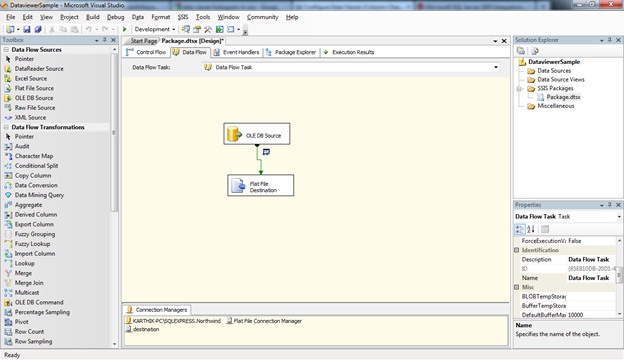Select the Flat File Source toolbox item
The height and width of the screenshot is (360, 624).
tap(34, 88)
